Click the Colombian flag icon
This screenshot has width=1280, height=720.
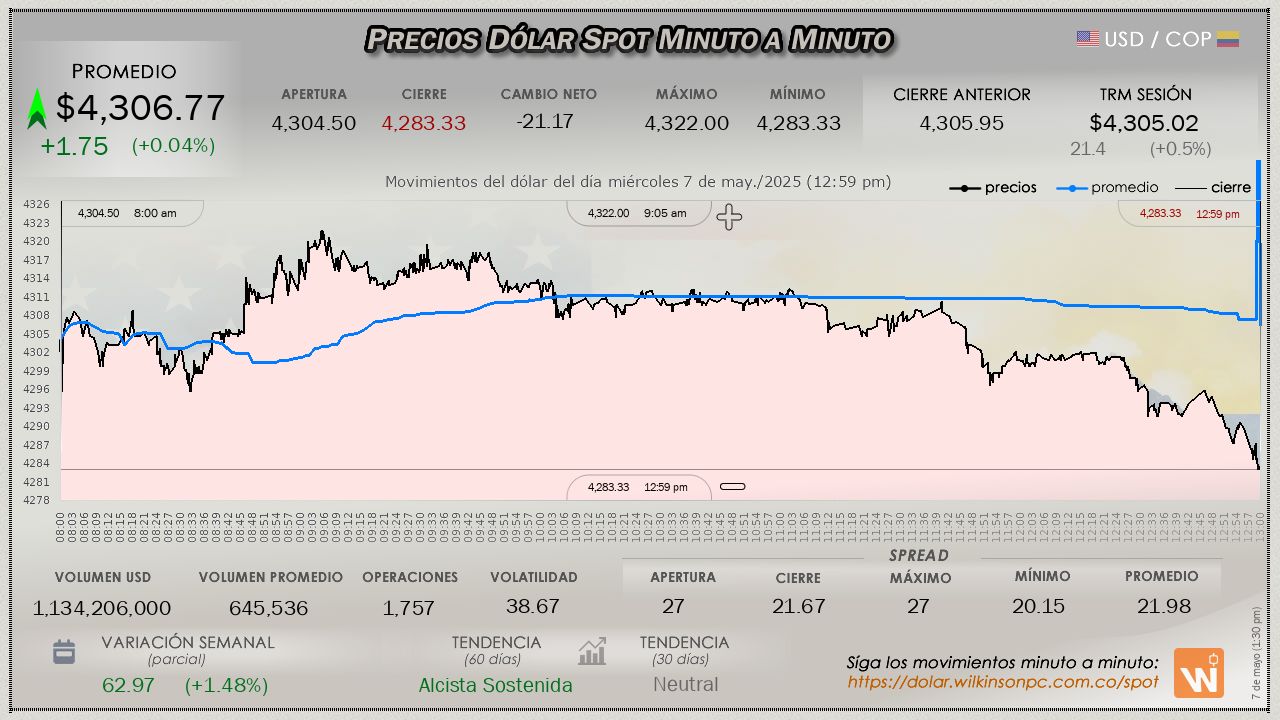1228,39
